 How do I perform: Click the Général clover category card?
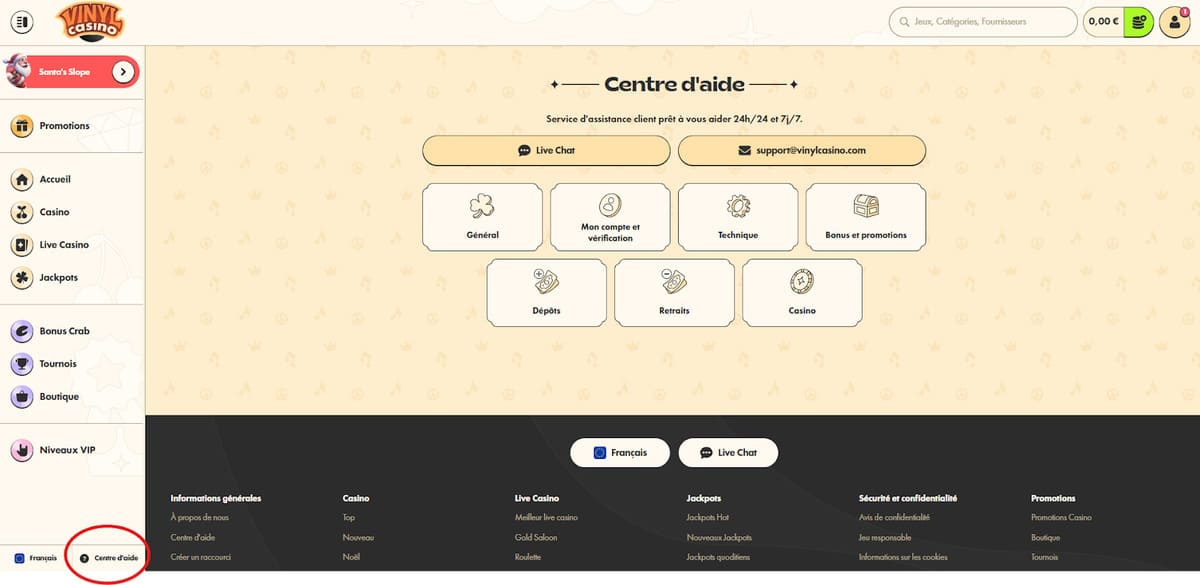coord(482,217)
